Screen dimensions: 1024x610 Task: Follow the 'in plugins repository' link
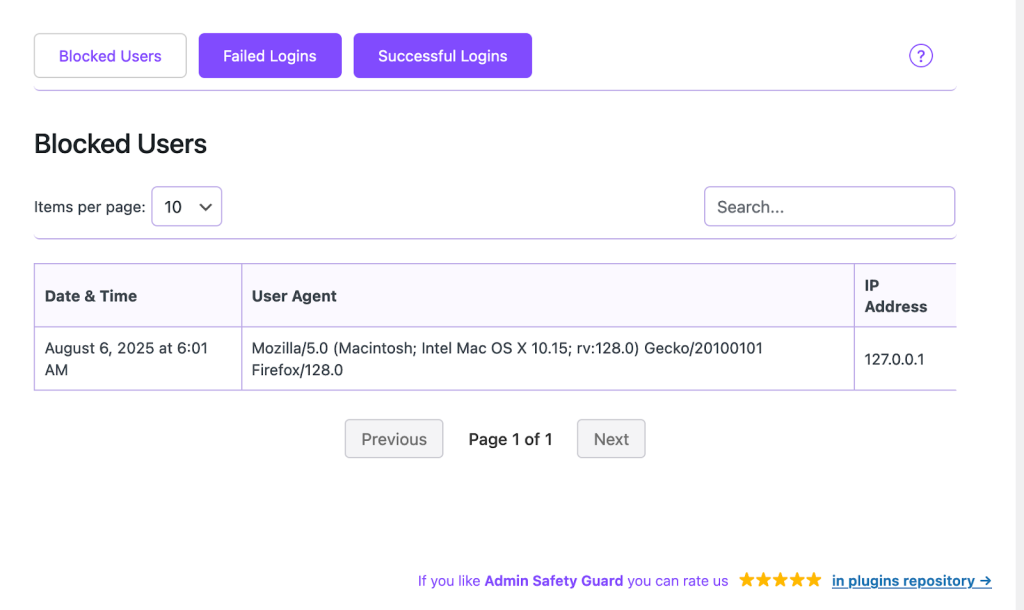click(911, 580)
